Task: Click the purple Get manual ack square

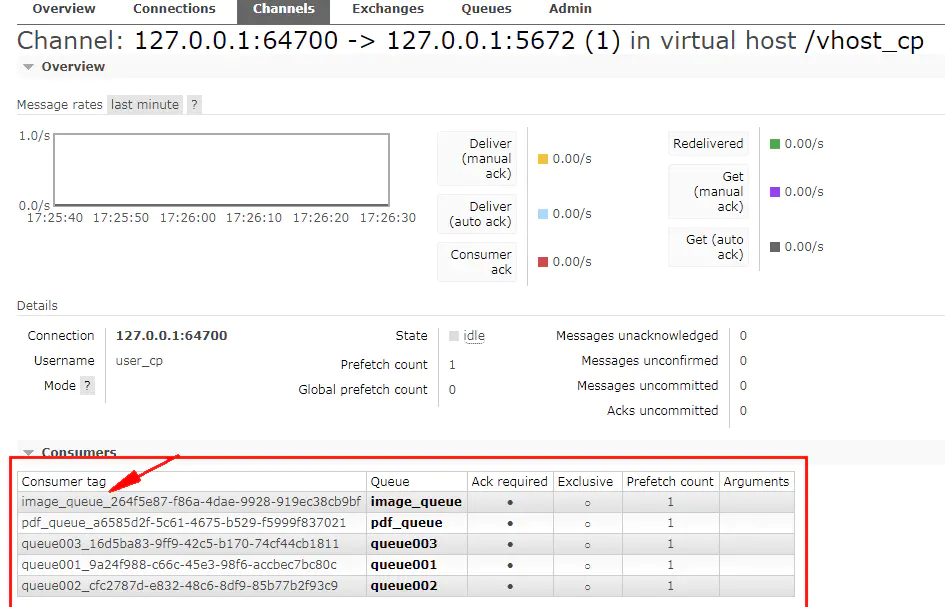Action: 775,192
